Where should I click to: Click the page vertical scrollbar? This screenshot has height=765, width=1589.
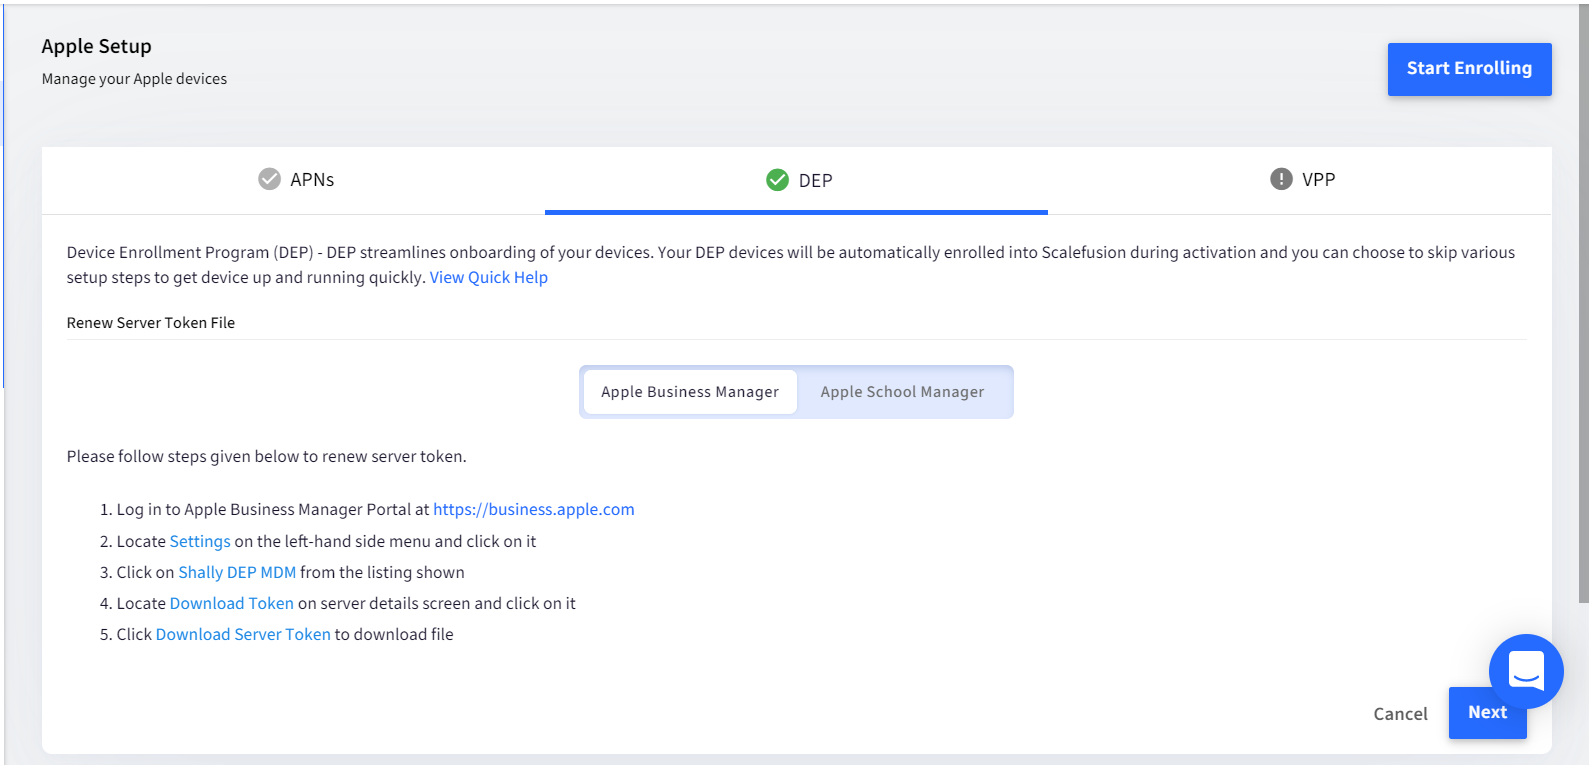pos(1583,305)
